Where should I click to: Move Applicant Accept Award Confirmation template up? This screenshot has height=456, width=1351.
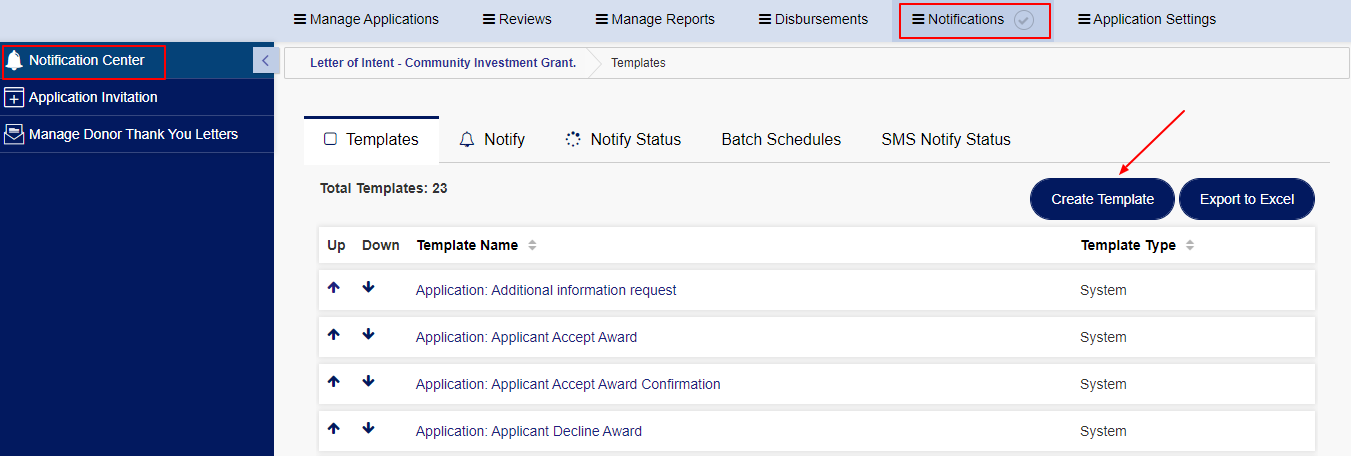point(334,381)
